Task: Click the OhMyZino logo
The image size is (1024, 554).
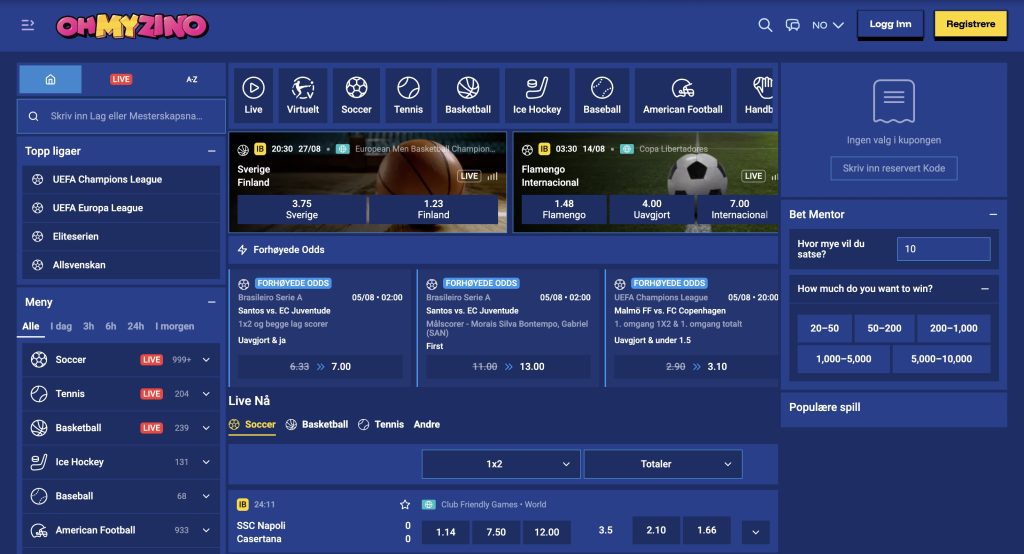Action: coord(132,26)
